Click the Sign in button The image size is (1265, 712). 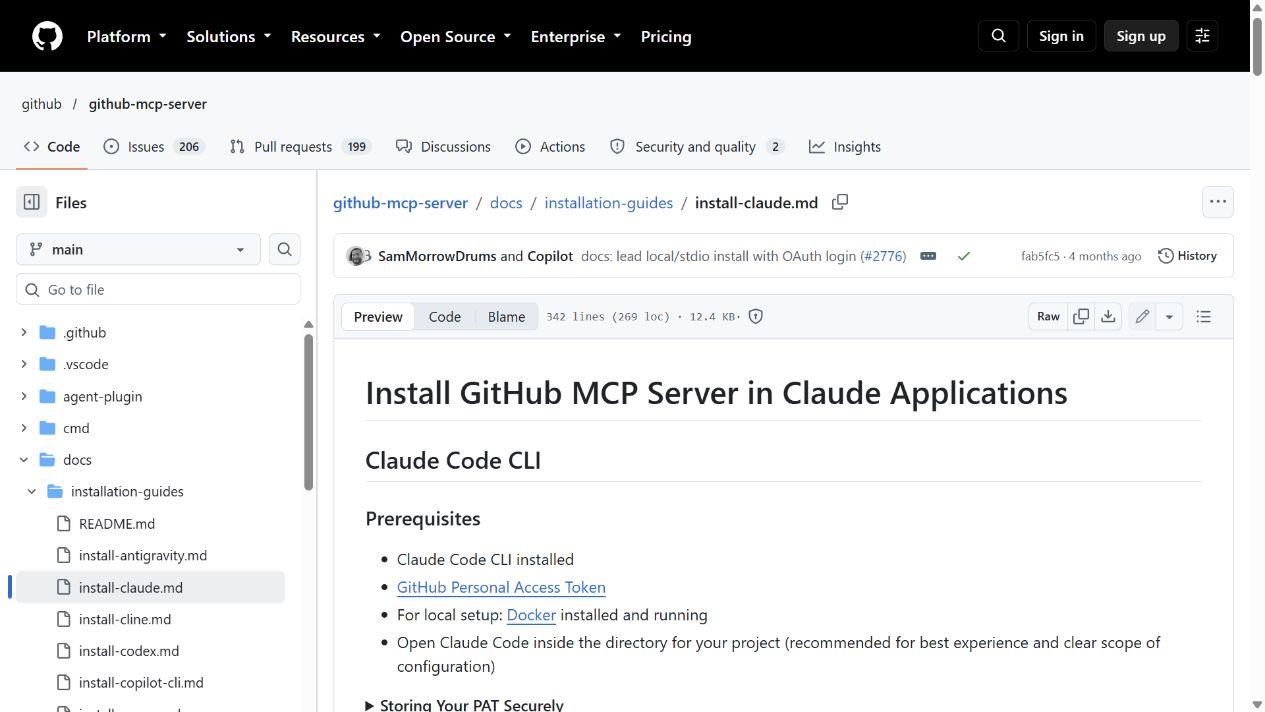point(1061,36)
